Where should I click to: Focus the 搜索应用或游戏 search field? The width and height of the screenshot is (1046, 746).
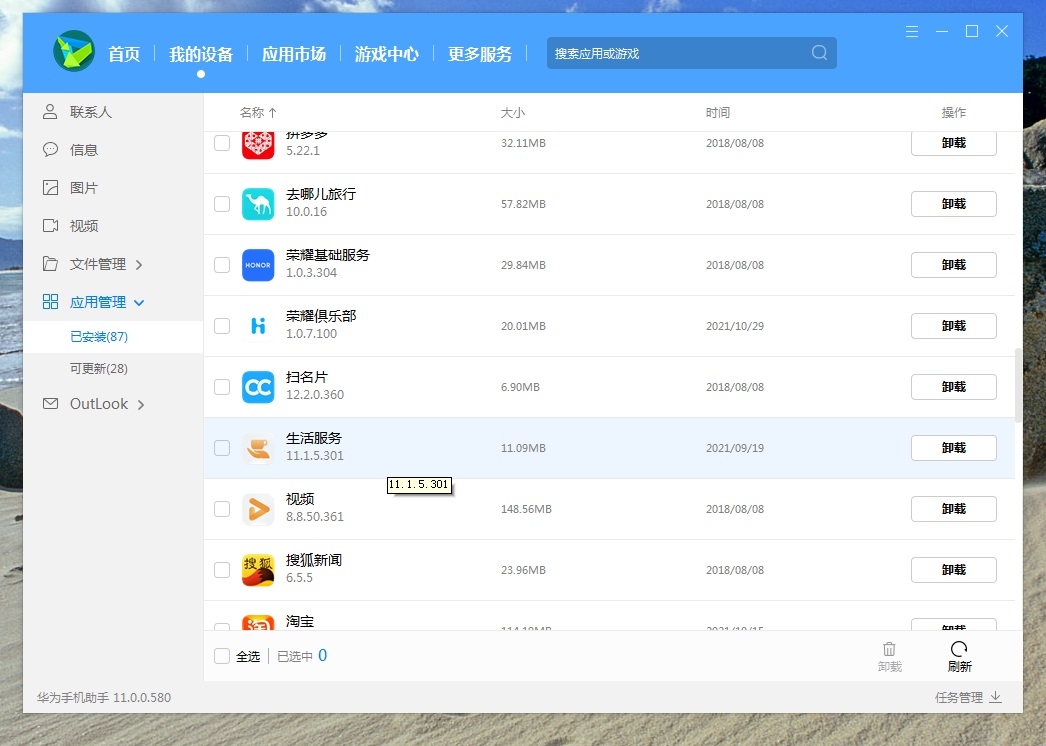click(x=691, y=53)
